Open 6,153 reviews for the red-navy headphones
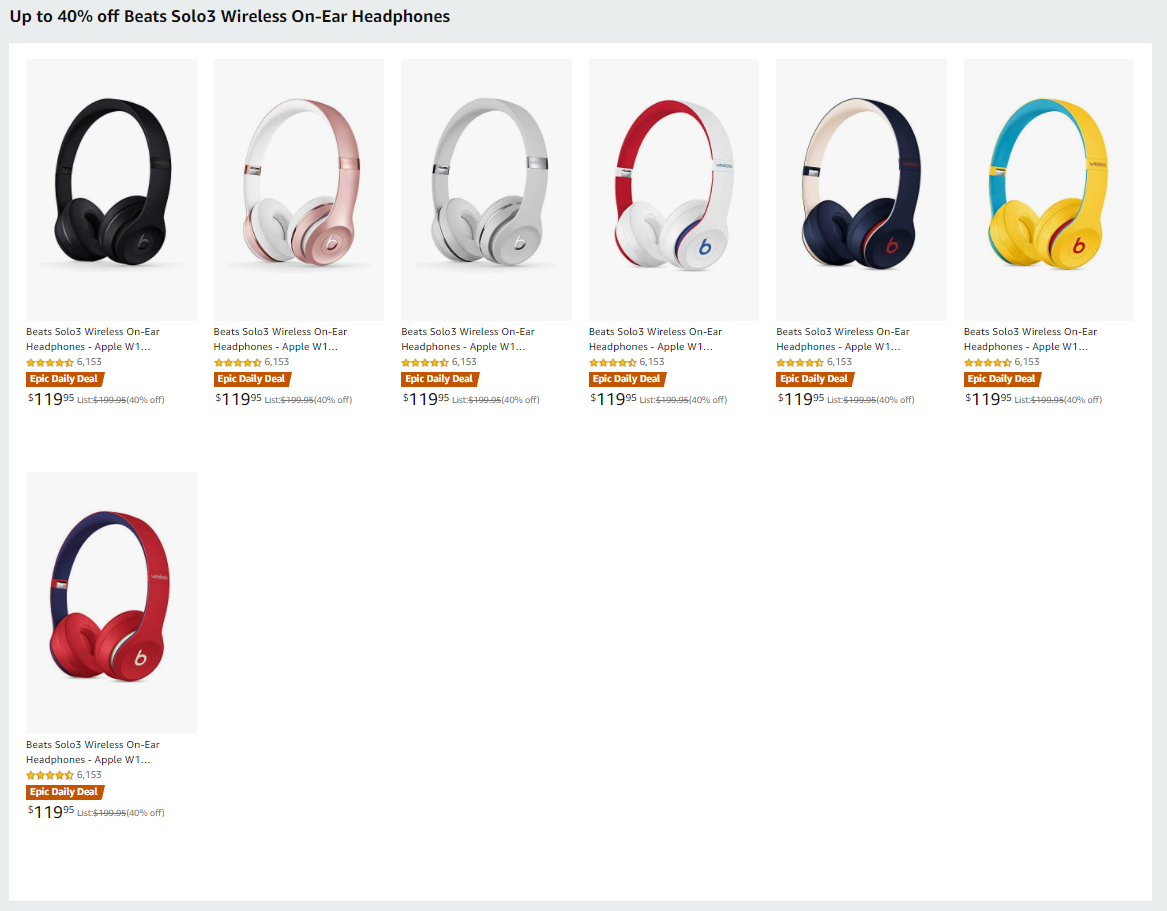This screenshot has width=1167, height=911. click(x=89, y=775)
